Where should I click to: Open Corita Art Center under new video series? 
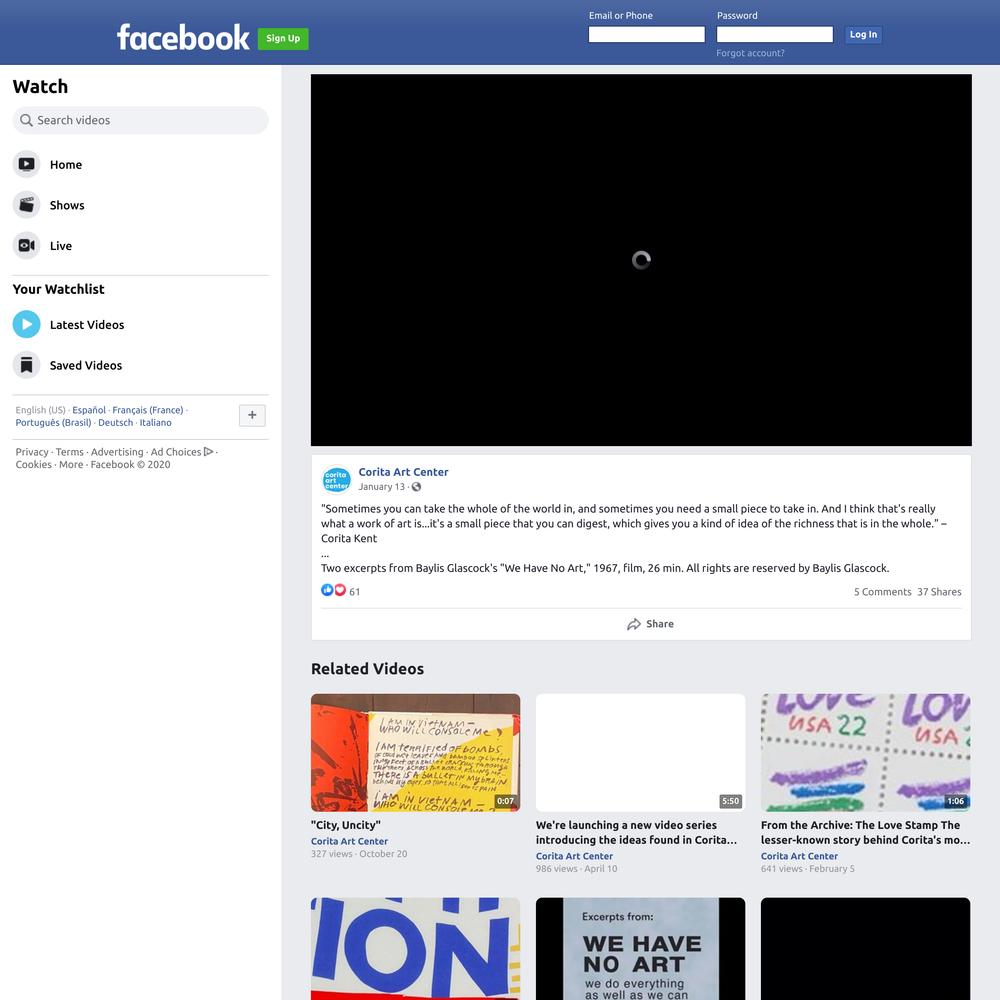574,856
